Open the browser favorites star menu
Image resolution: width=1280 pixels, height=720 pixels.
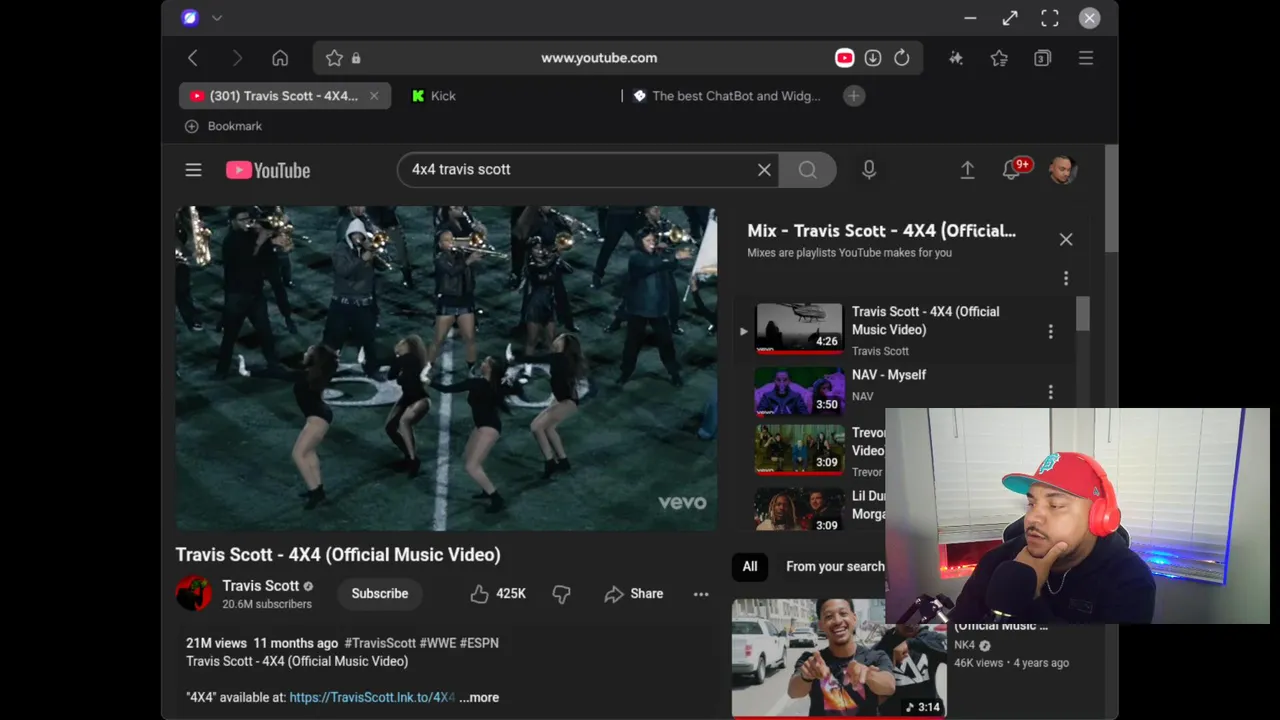(999, 58)
